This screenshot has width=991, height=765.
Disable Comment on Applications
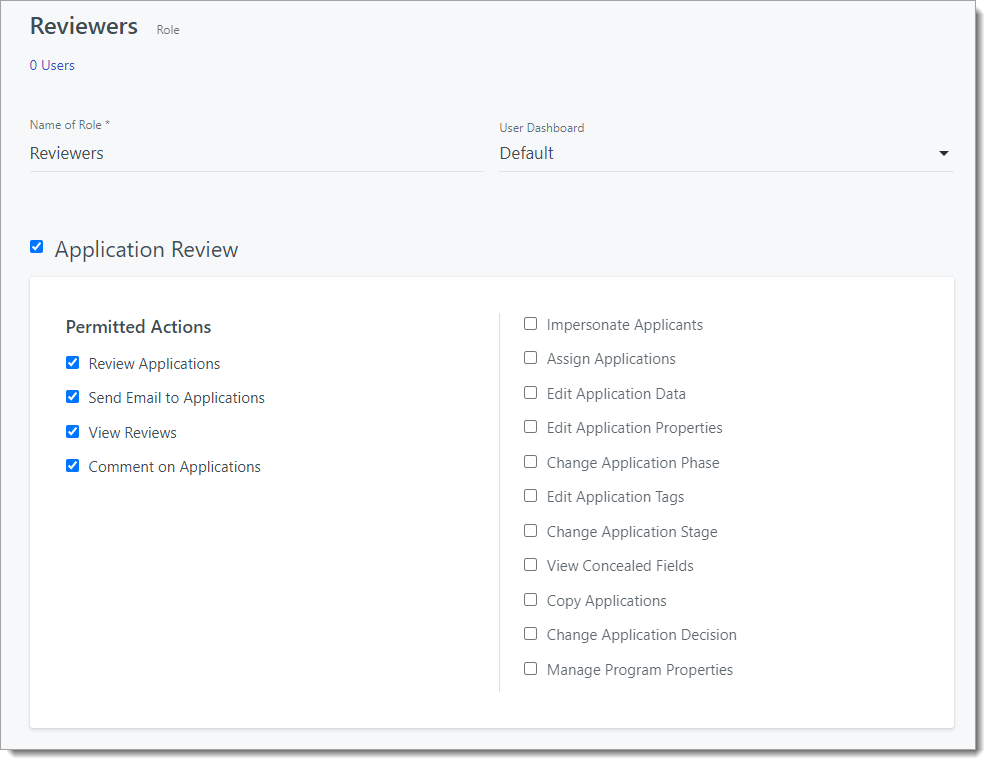pos(72,465)
